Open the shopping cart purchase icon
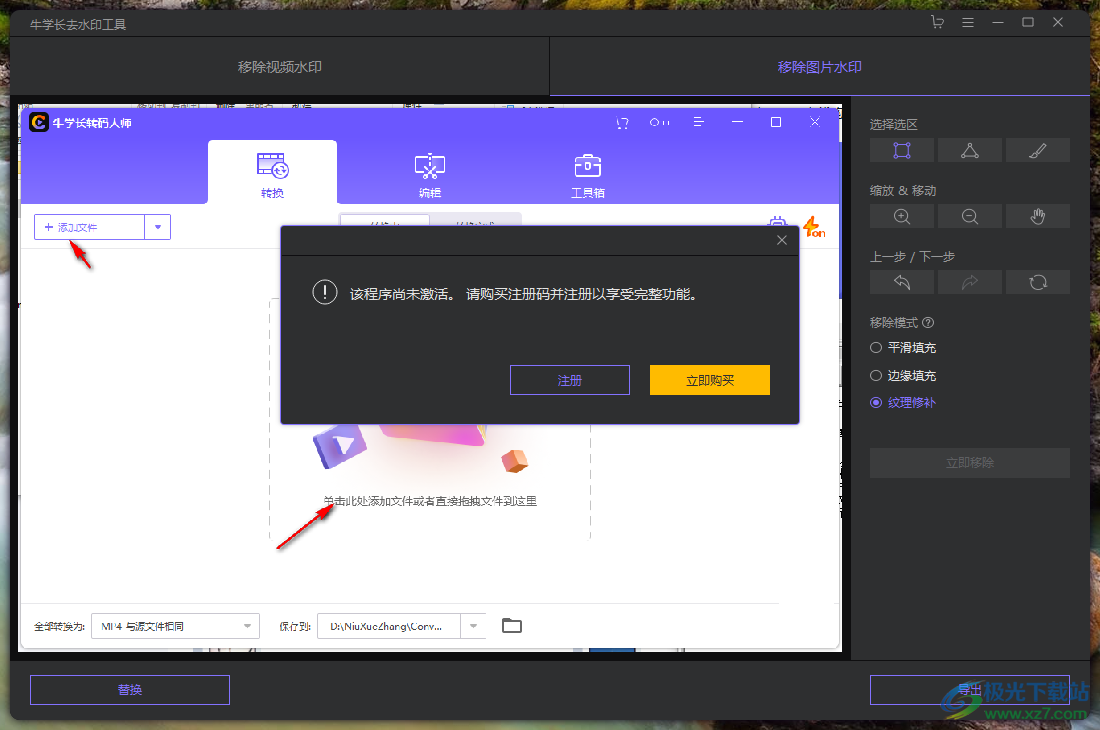 pos(937,22)
